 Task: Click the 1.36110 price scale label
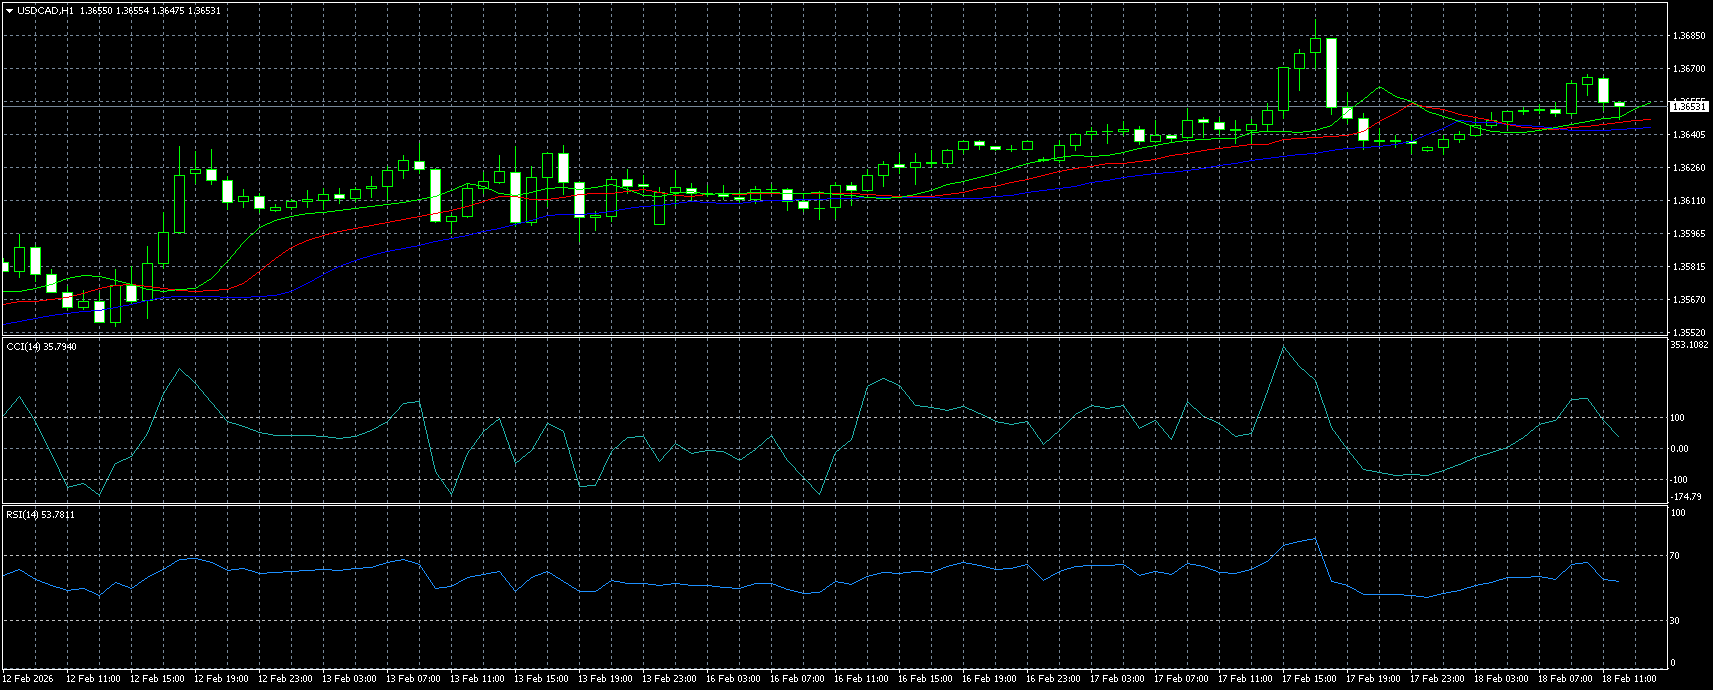point(1688,200)
